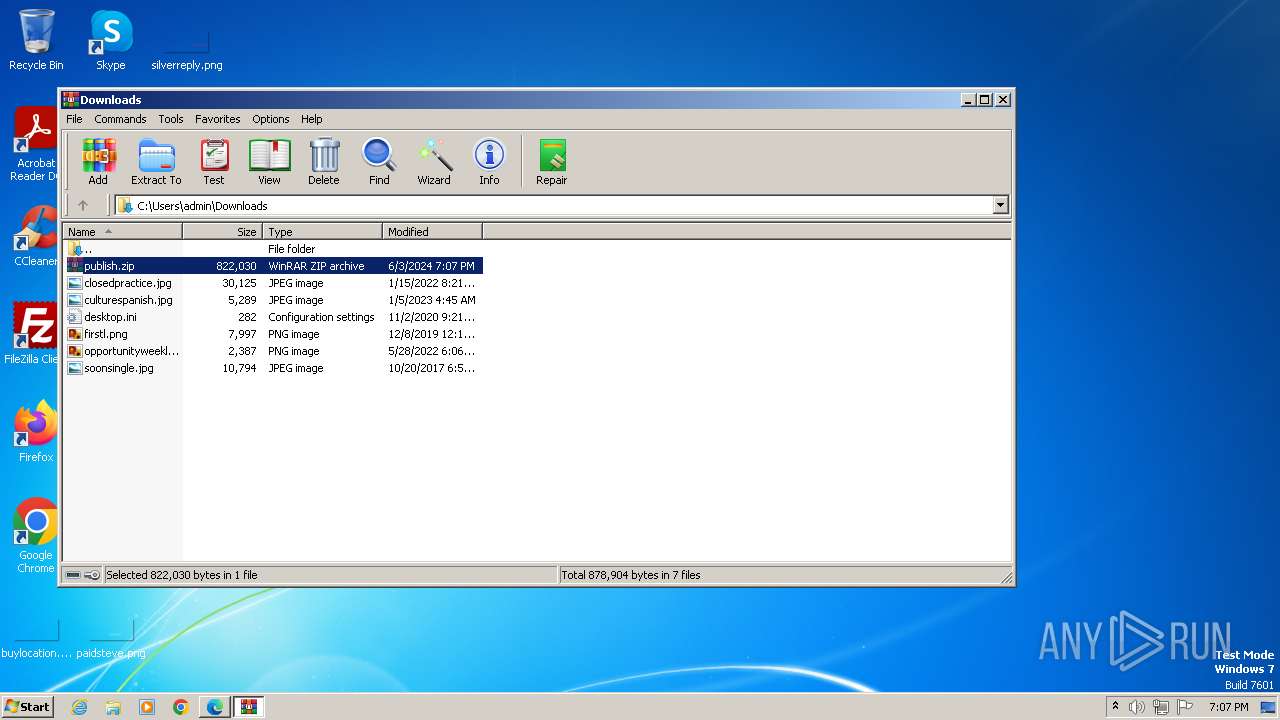Viewport: 1280px width, 720px height.
Task: Open Google Chrome desktop shortcut
Action: coord(36,536)
